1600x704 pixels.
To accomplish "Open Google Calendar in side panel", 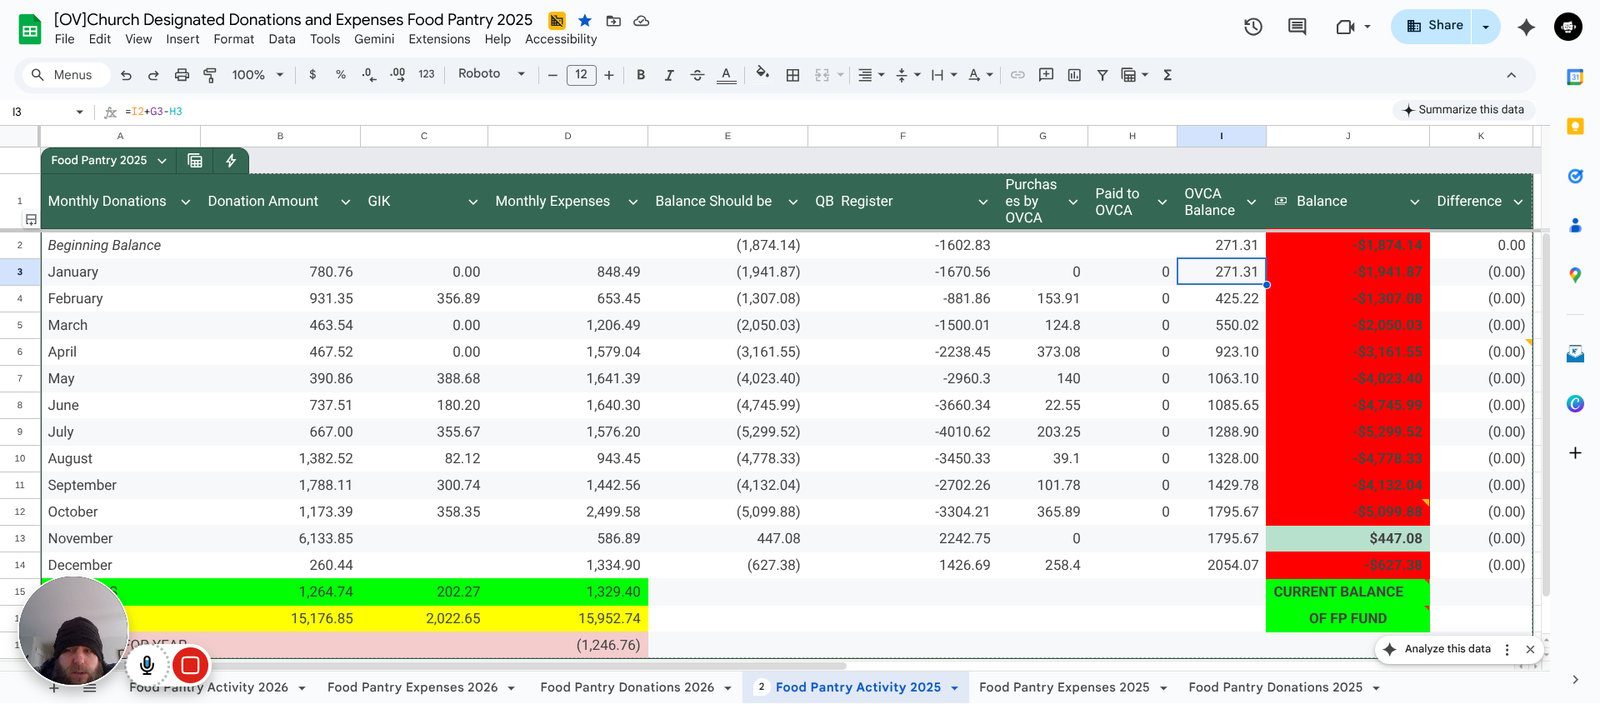I will coord(1575,77).
